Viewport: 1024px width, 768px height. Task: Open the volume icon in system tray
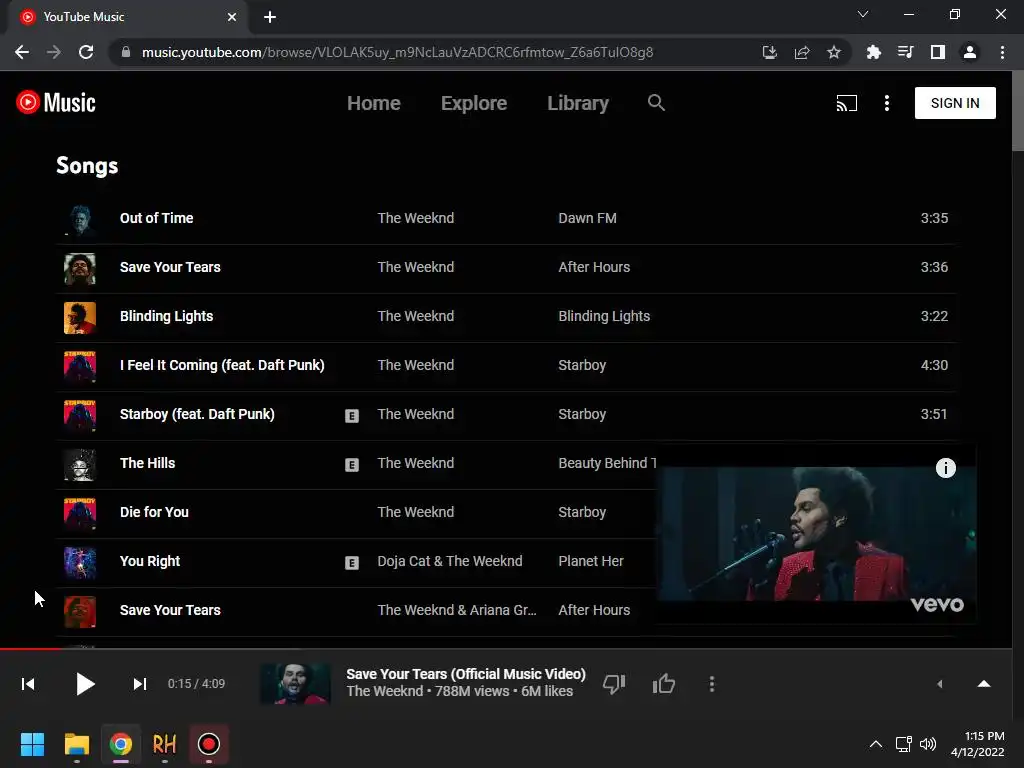pyautogui.click(x=928, y=744)
